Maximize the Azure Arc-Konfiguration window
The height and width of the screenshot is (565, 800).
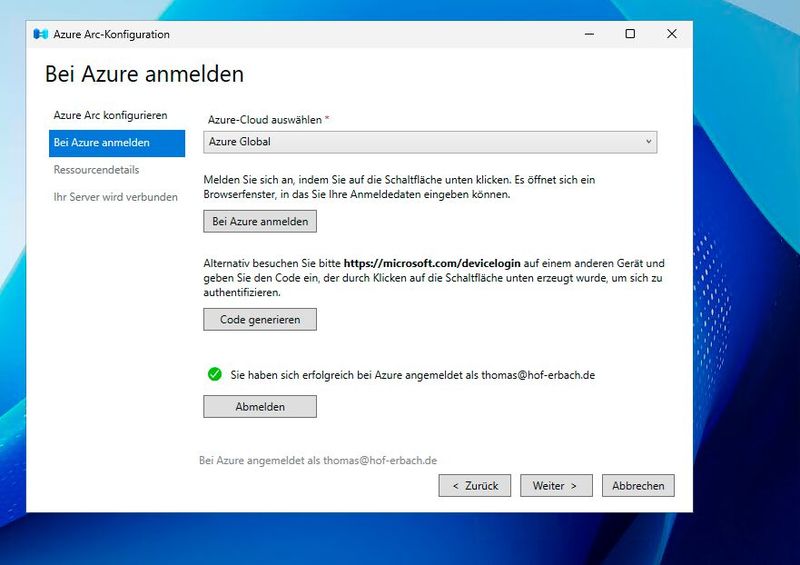[630, 34]
